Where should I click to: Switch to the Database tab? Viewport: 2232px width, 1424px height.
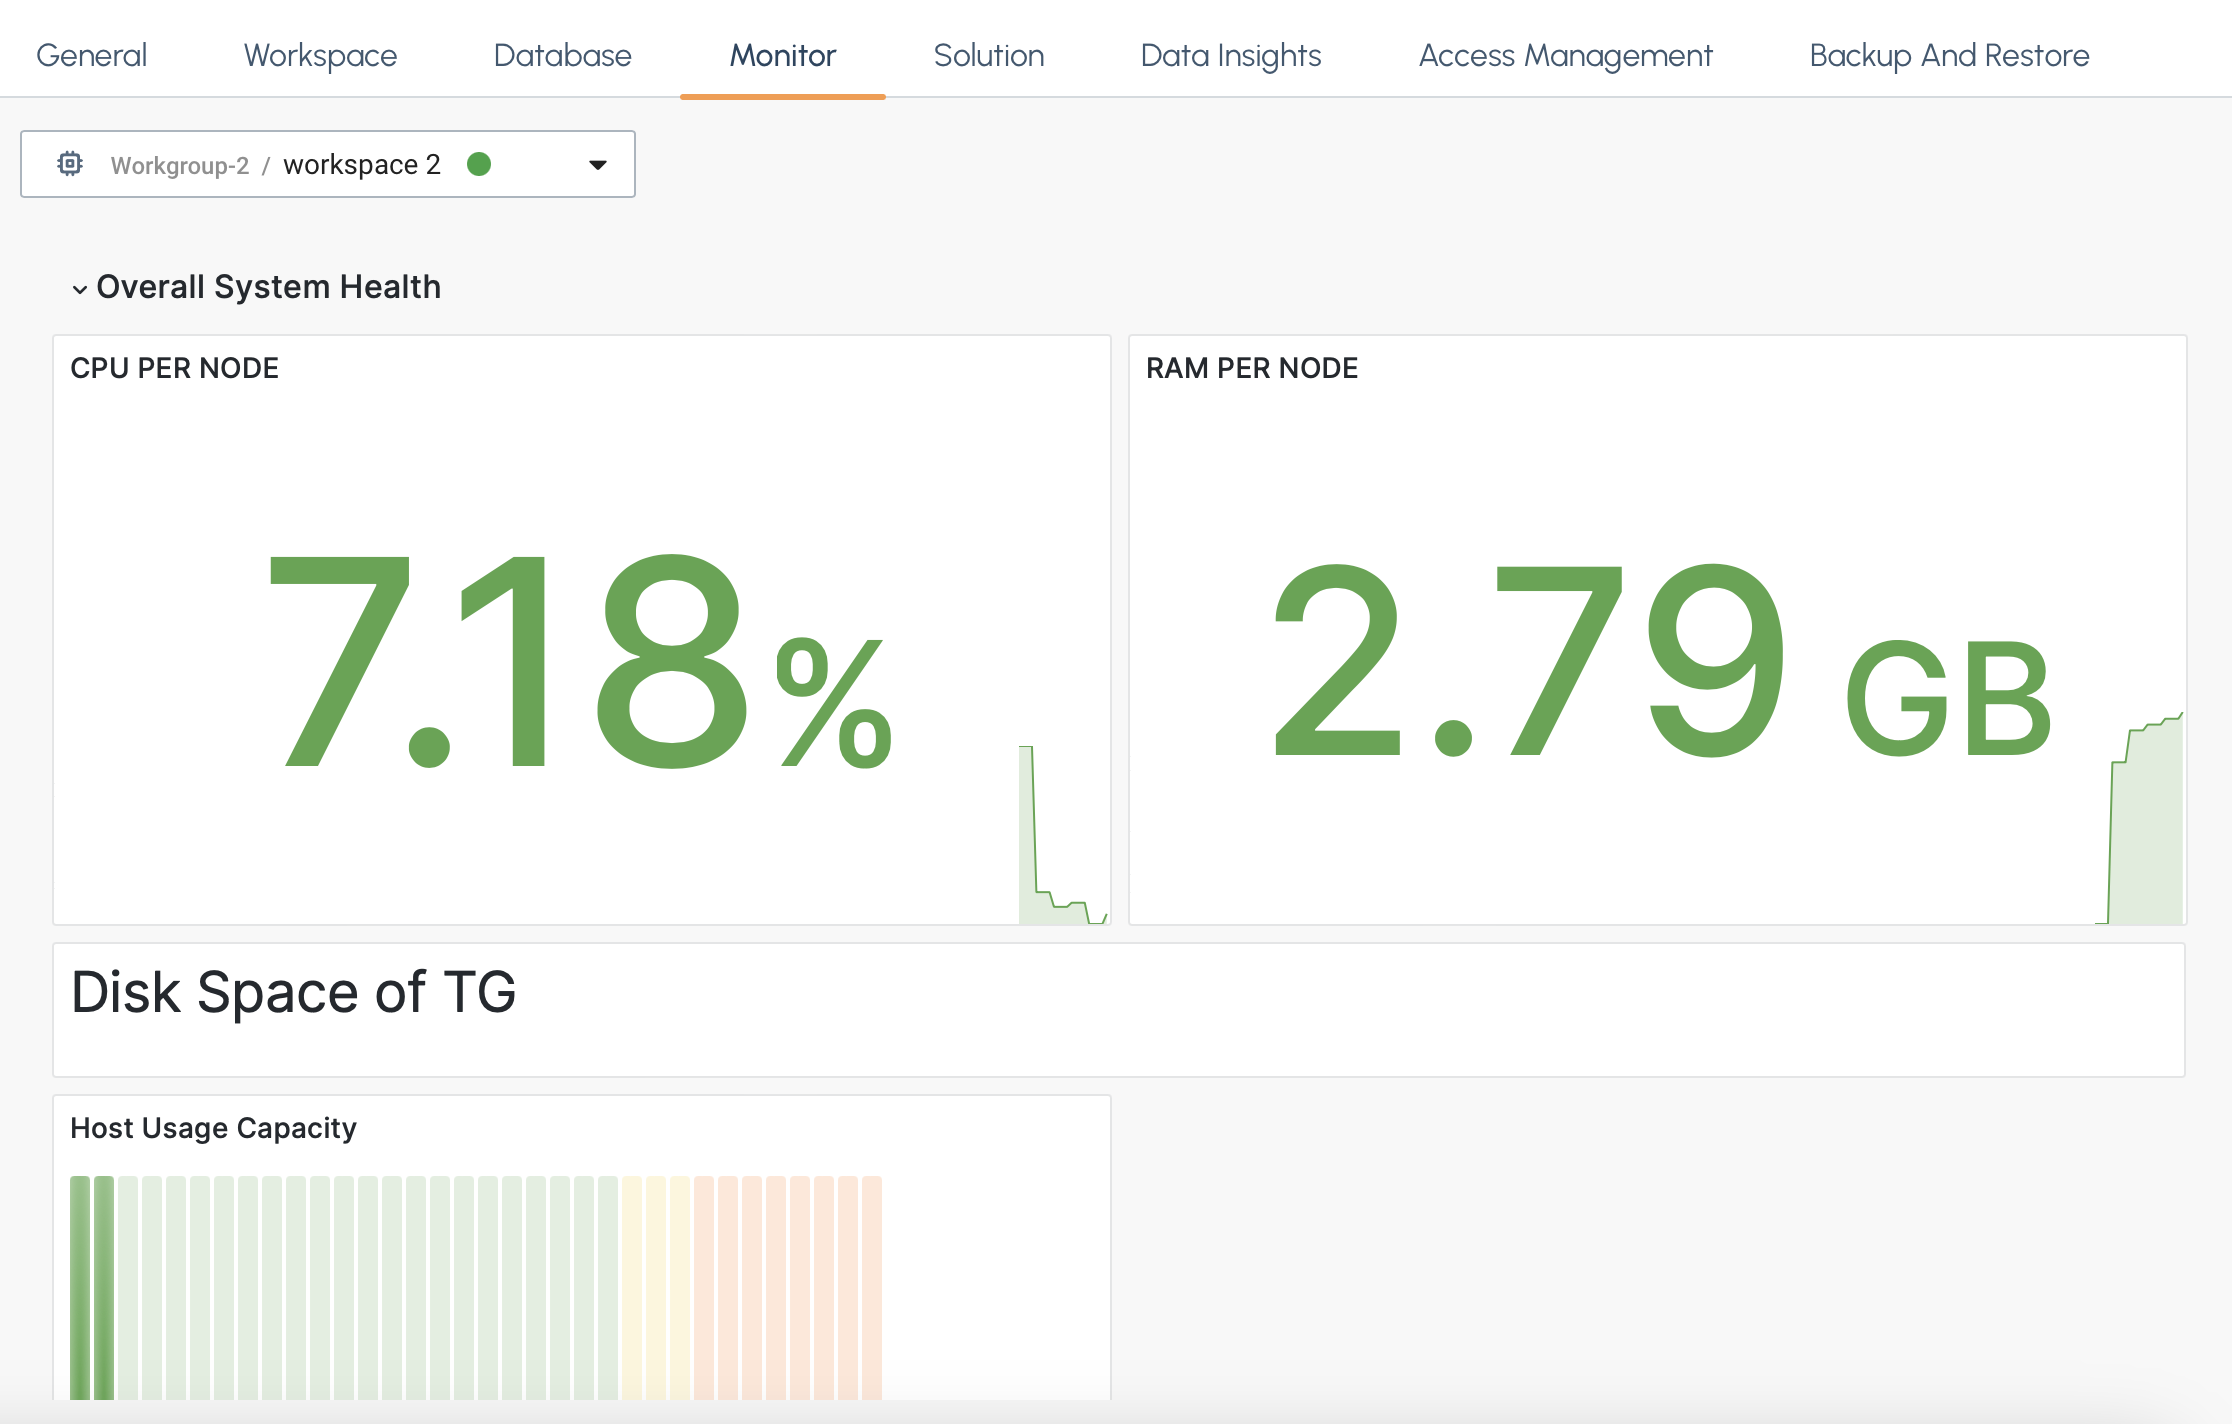pyautogui.click(x=562, y=56)
